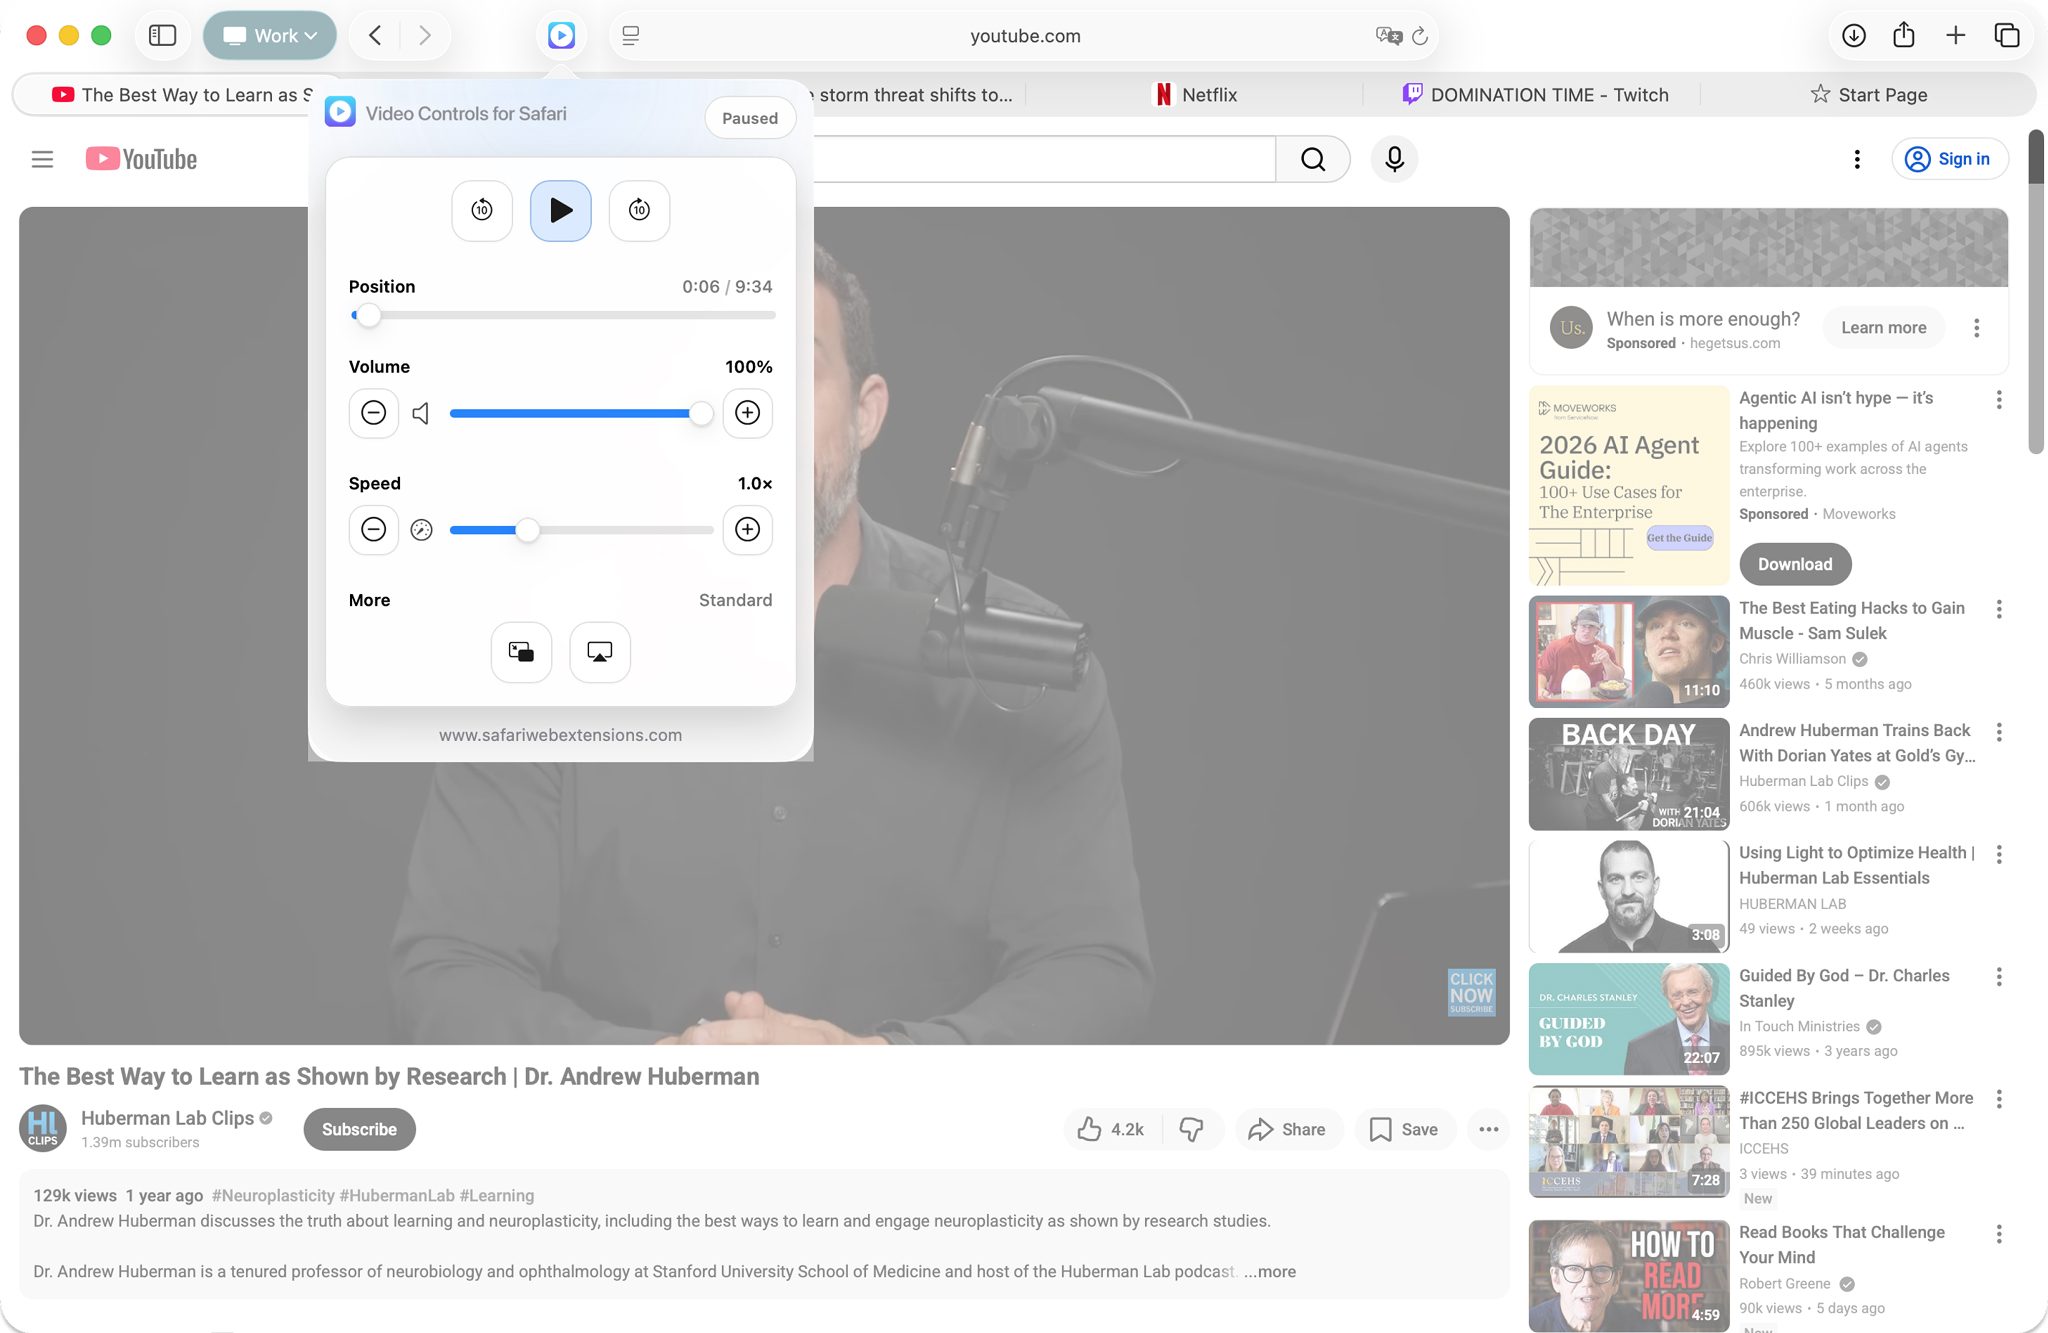This screenshot has width=2048, height=1333.
Task: Open options menu for MoveWorks ad
Action: pyautogui.click(x=1998, y=400)
